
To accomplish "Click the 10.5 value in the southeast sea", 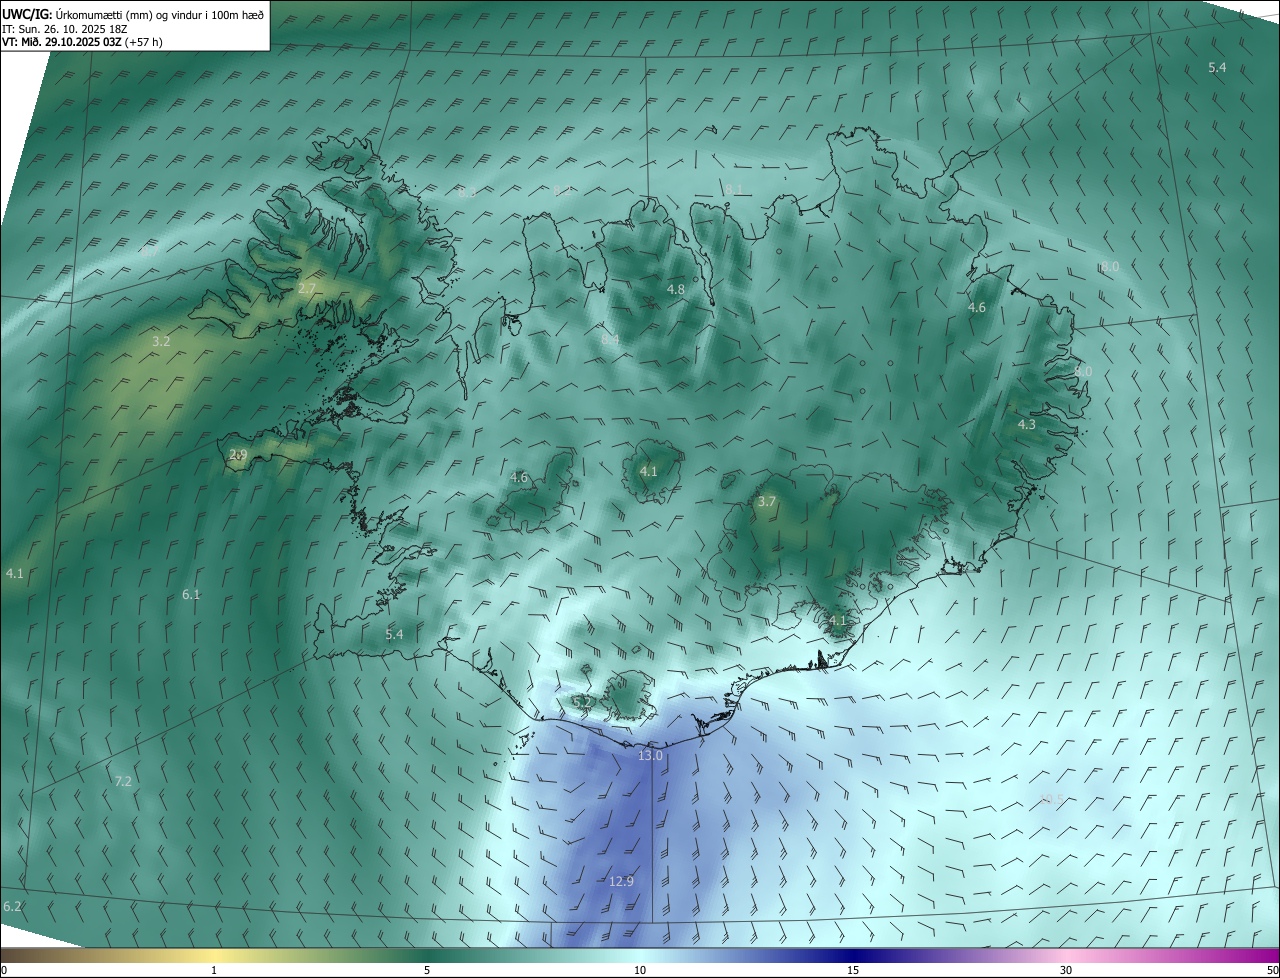I will 1051,799.
